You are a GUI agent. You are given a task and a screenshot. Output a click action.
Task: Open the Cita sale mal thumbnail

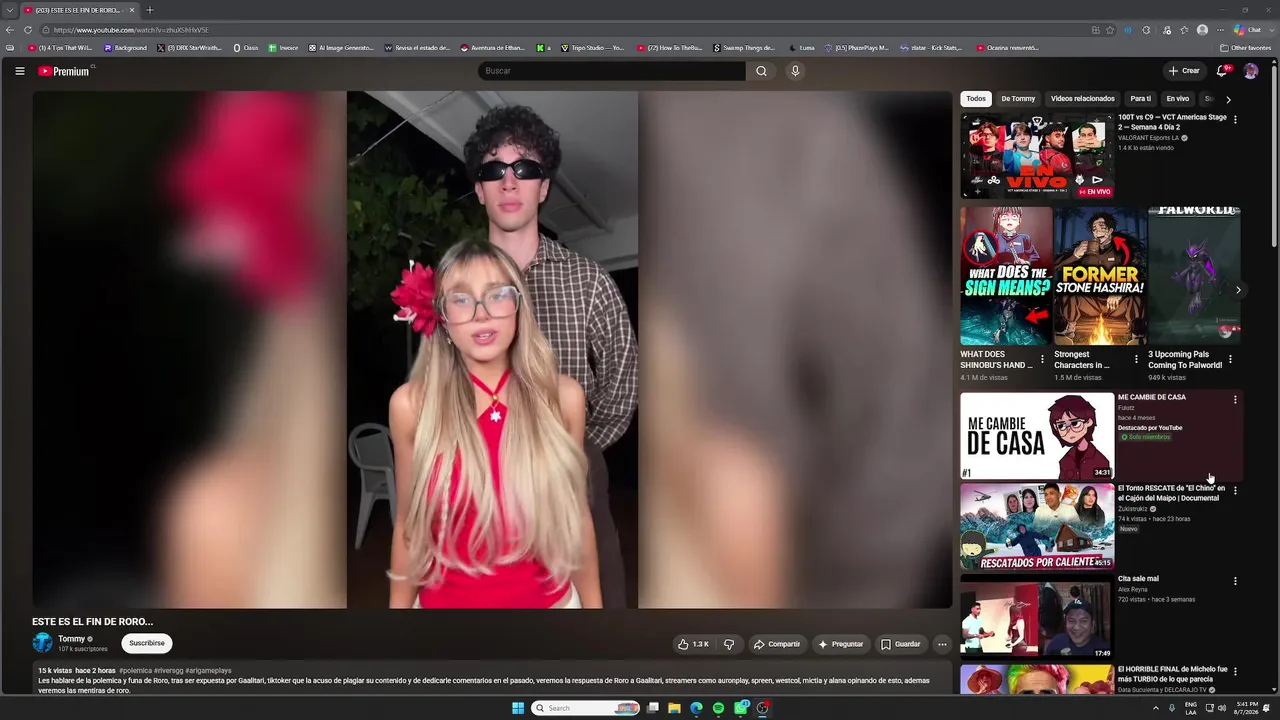(x=1037, y=617)
